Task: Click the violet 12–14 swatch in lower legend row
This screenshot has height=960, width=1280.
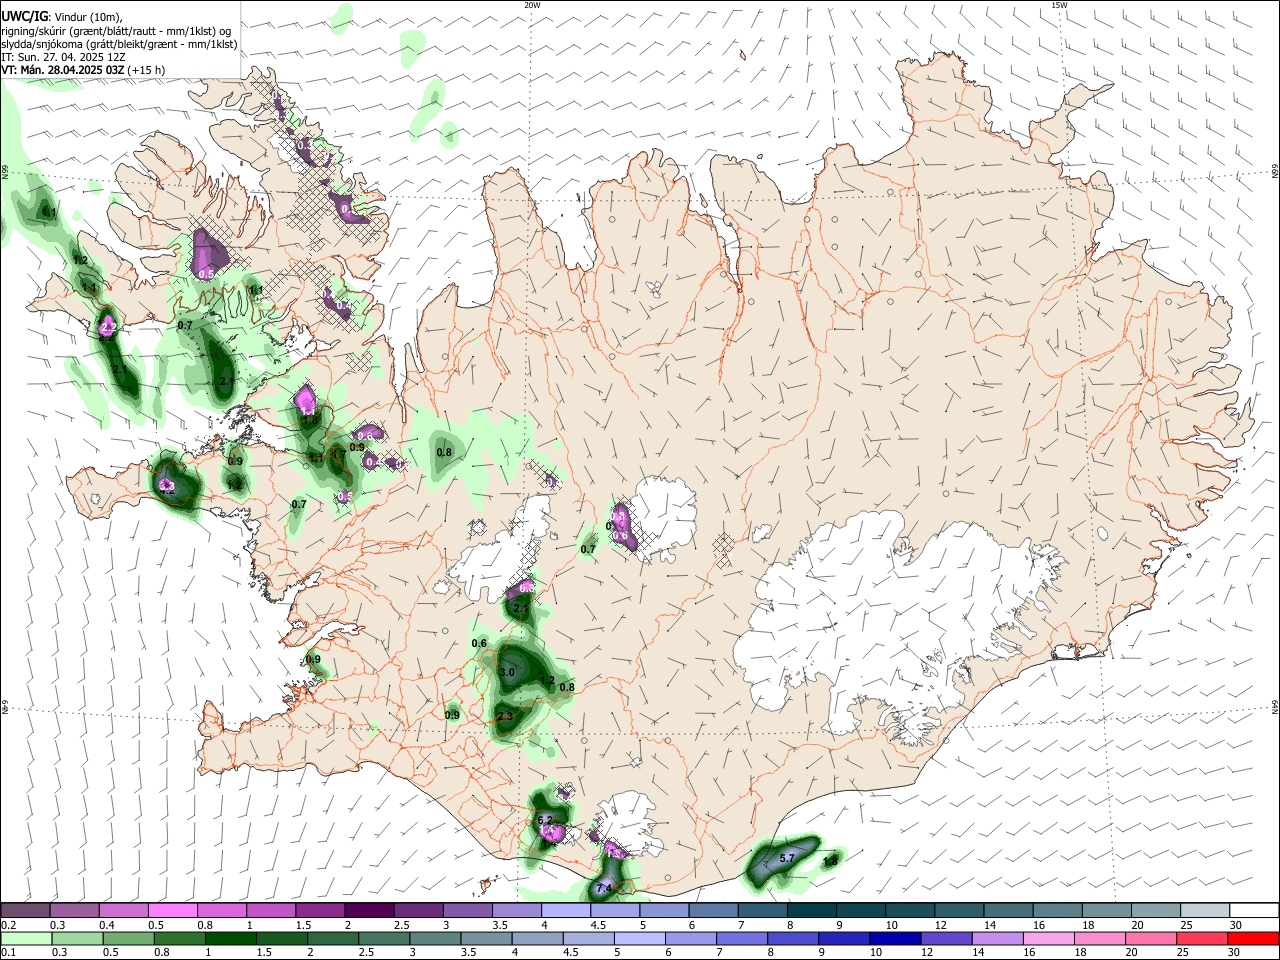Action: coord(946,938)
